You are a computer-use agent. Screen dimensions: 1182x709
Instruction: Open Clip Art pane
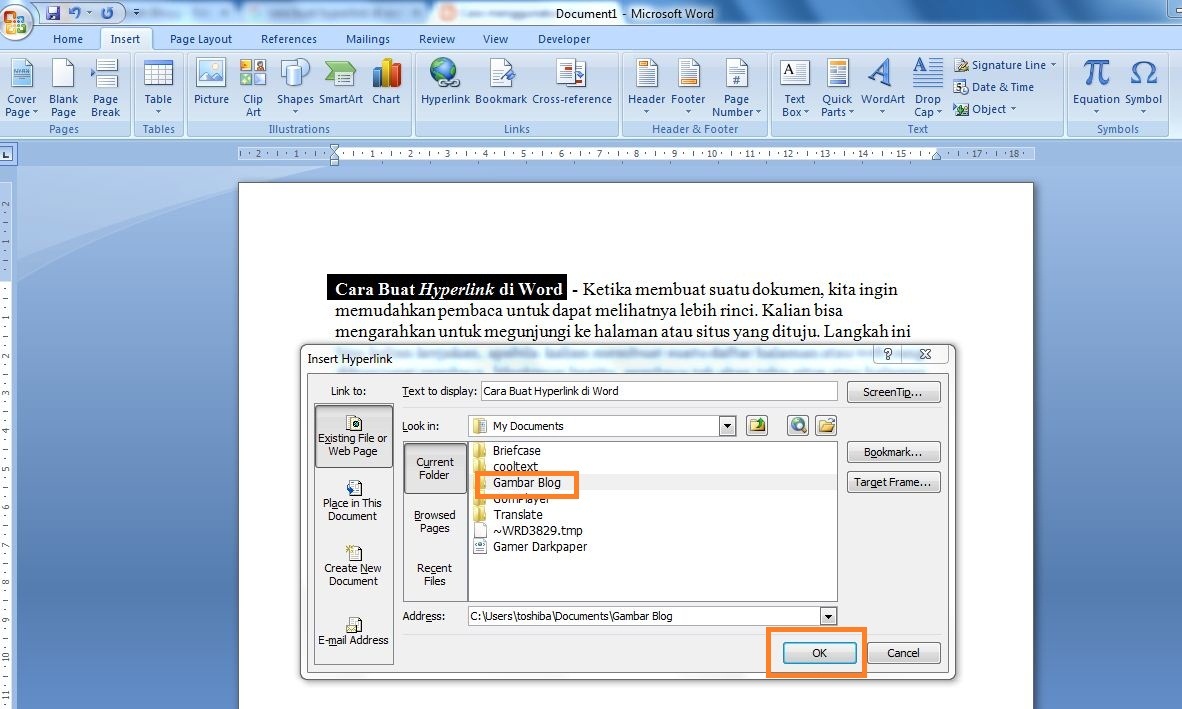point(253,88)
